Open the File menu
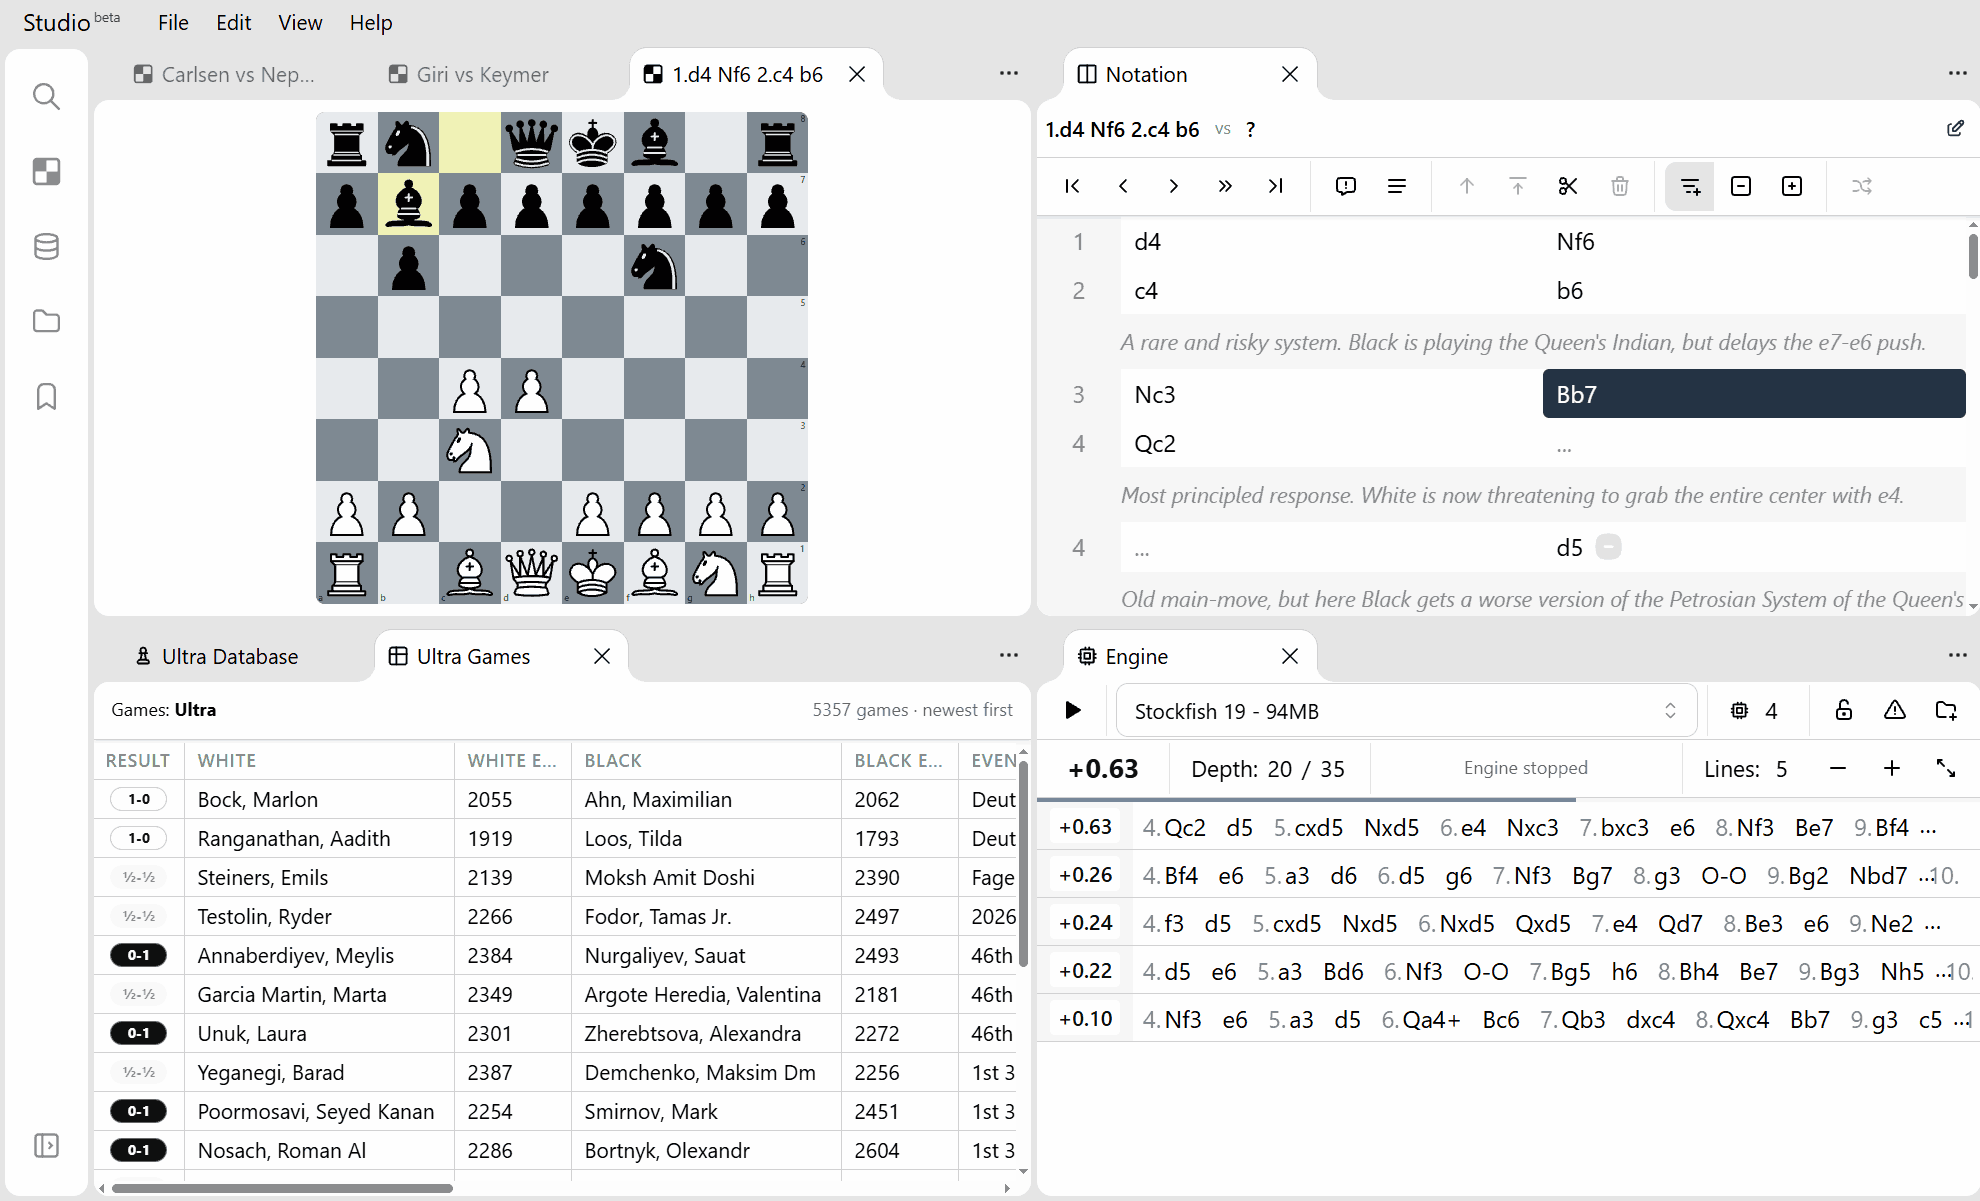 coord(173,22)
